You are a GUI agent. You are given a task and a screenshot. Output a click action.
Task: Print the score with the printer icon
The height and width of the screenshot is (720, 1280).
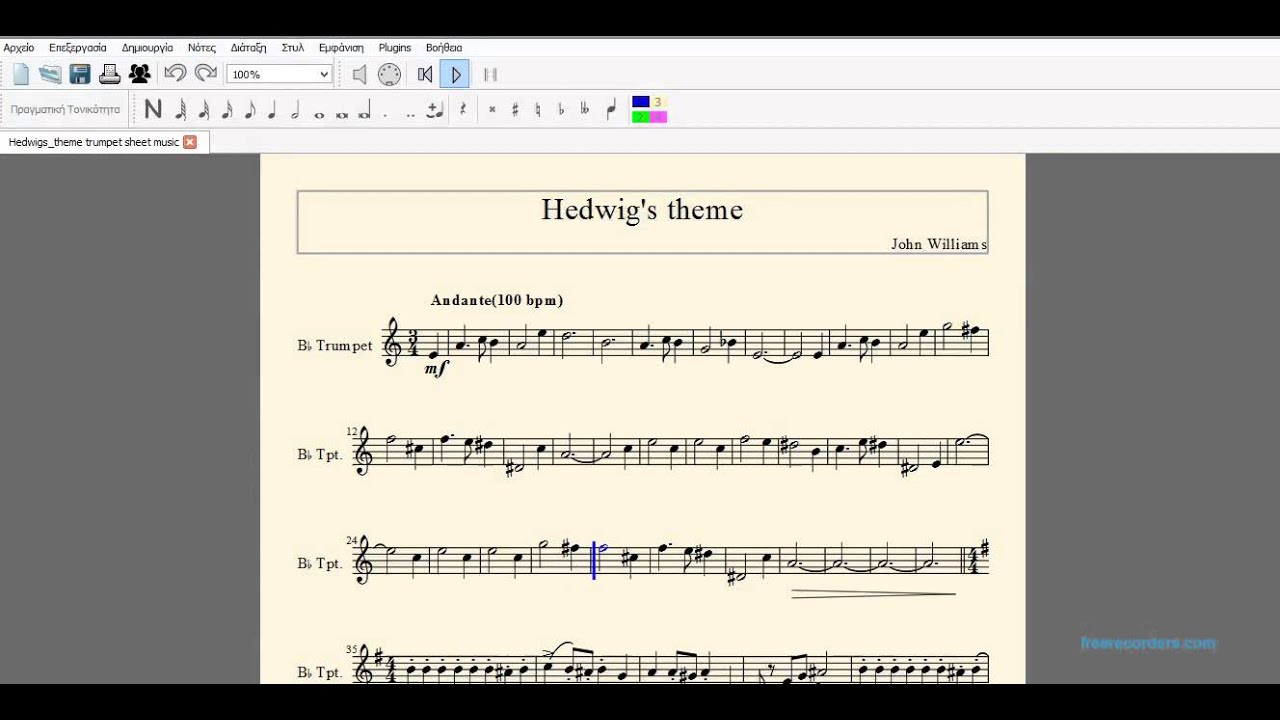point(110,74)
